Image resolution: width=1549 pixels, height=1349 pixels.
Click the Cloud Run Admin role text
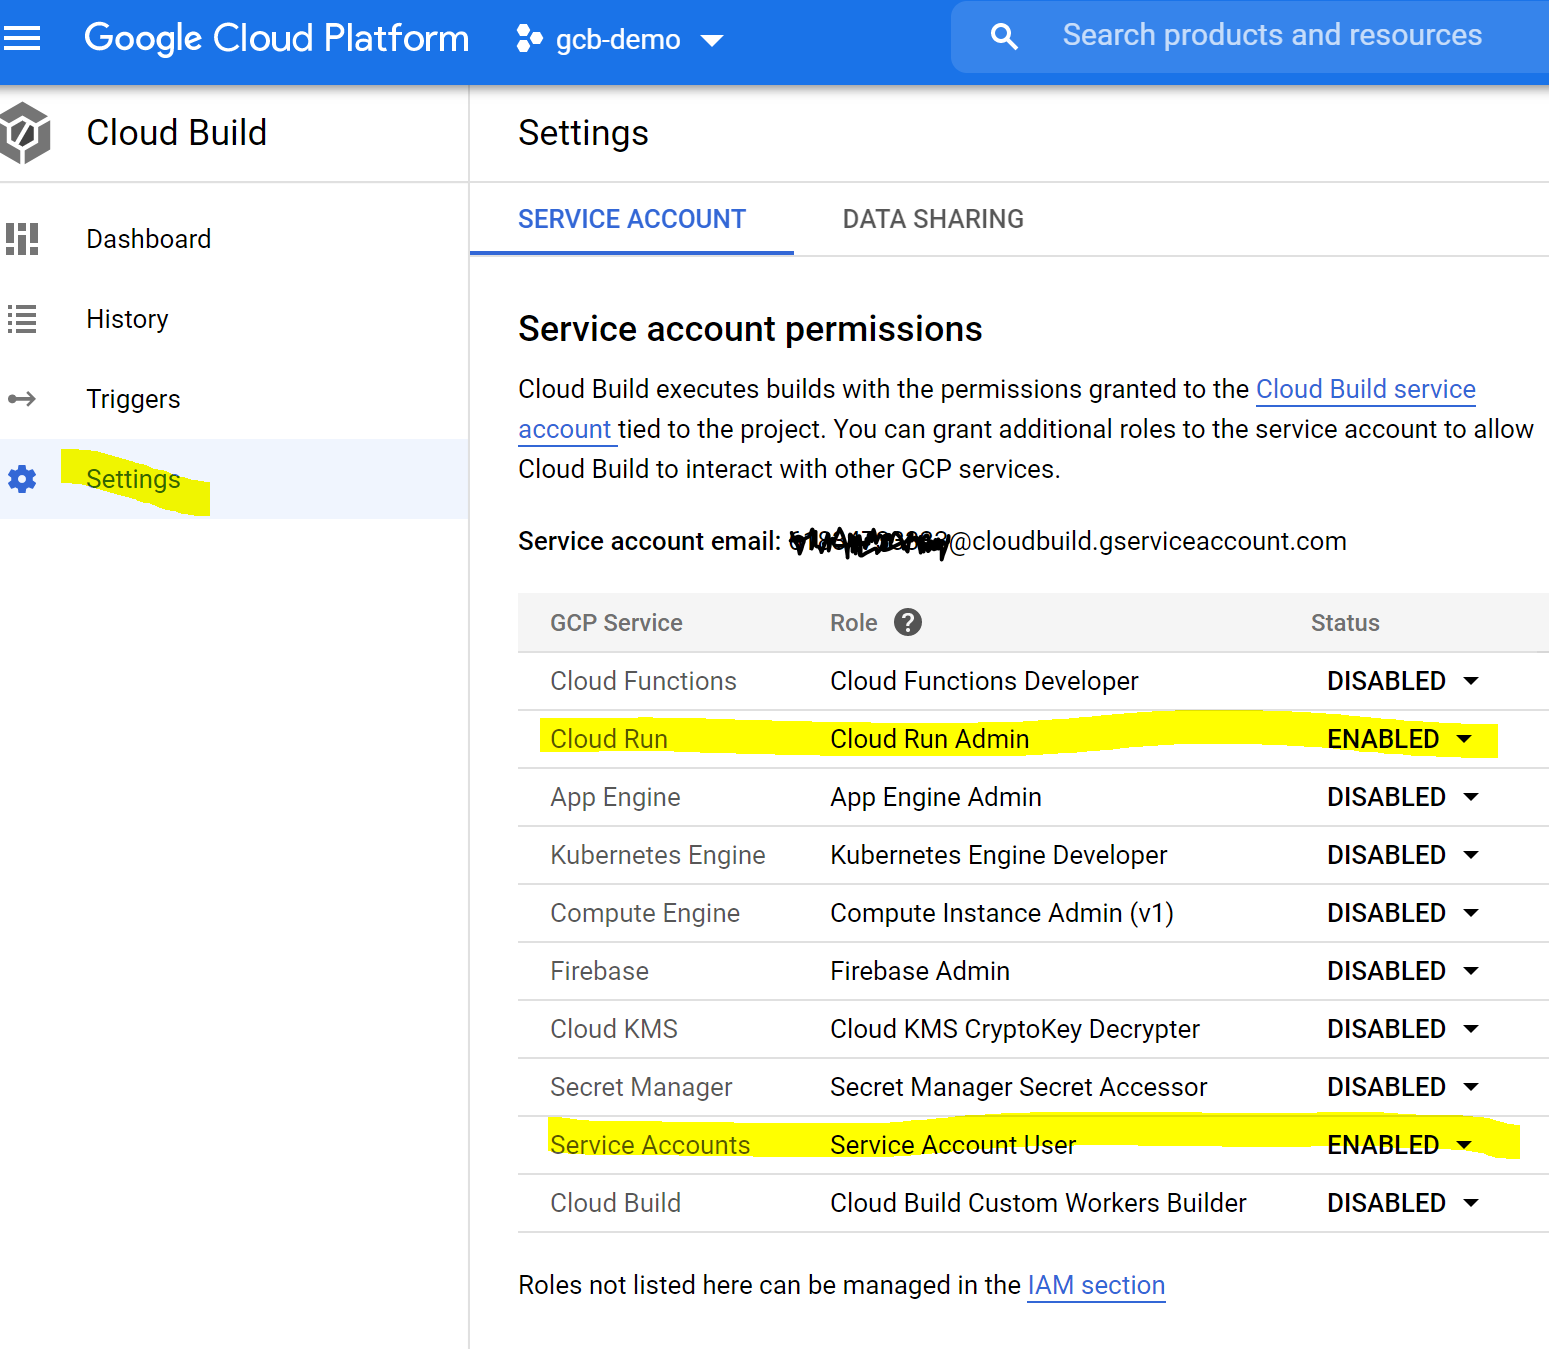click(x=929, y=739)
